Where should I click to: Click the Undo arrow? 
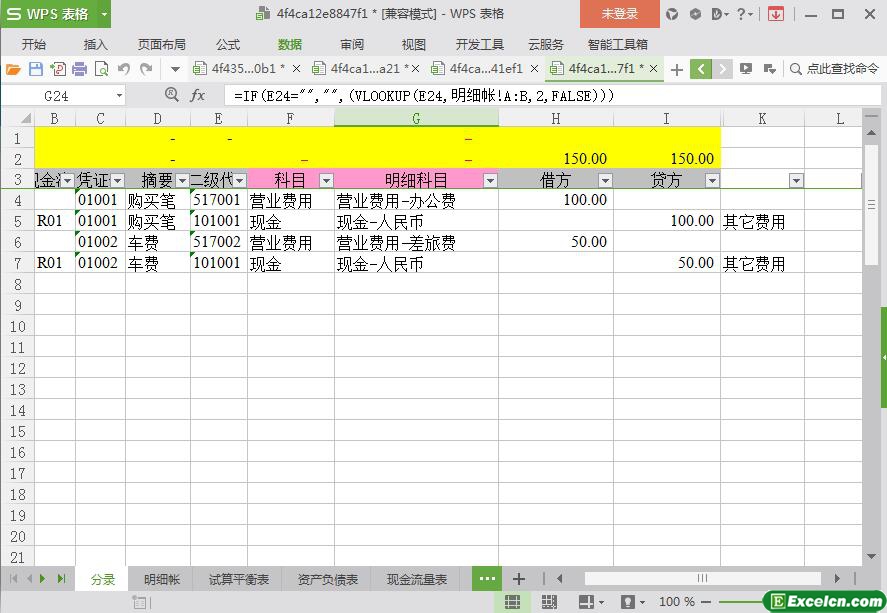point(124,69)
